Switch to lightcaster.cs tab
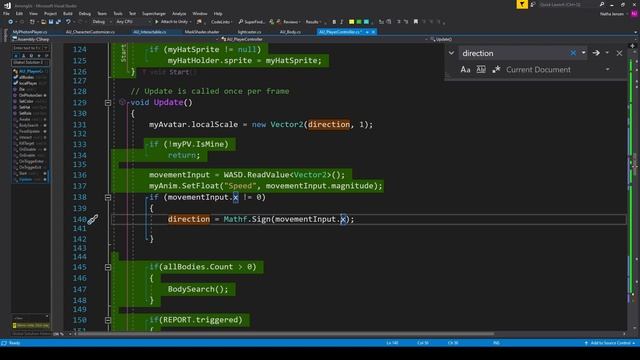Image resolution: width=640 pixels, height=360 pixels. (x=249, y=32)
